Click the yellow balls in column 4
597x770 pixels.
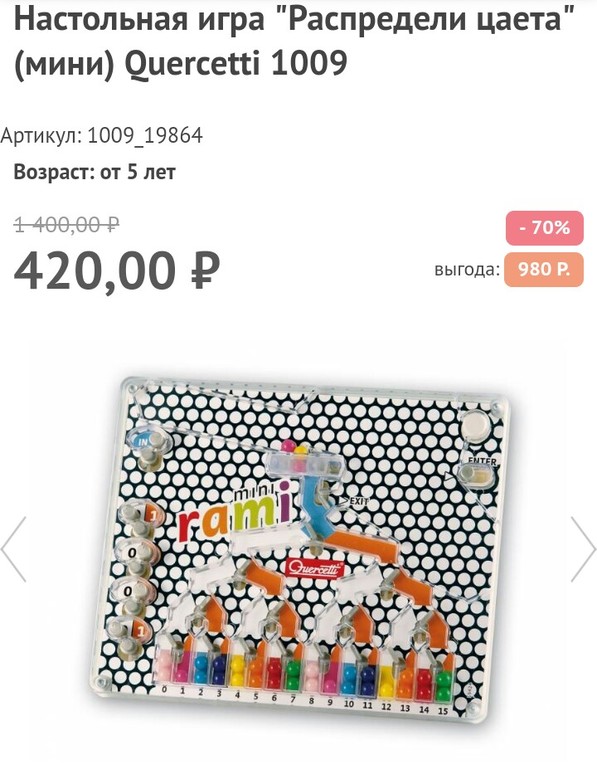tap(237, 670)
